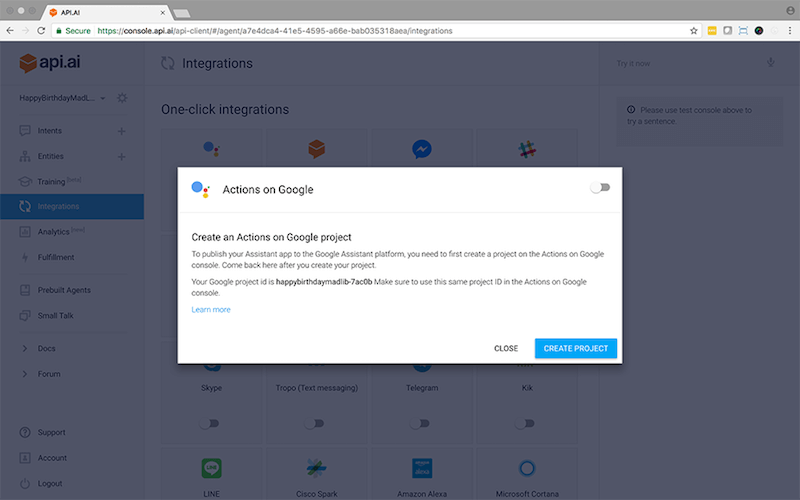Screen dimensions: 800x500
Task: Open Chrome three-dot menu
Action: click(789, 31)
